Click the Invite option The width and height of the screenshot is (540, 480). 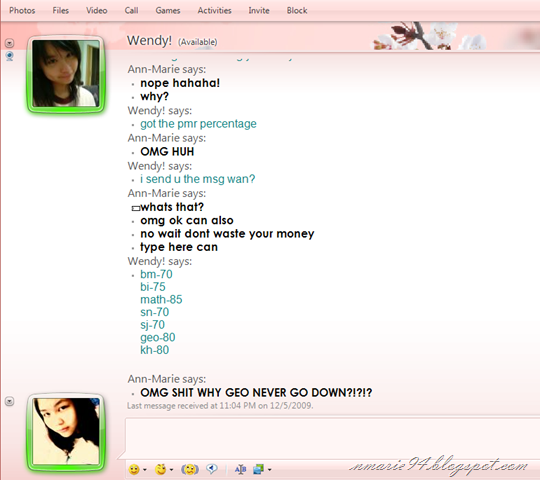[259, 10]
